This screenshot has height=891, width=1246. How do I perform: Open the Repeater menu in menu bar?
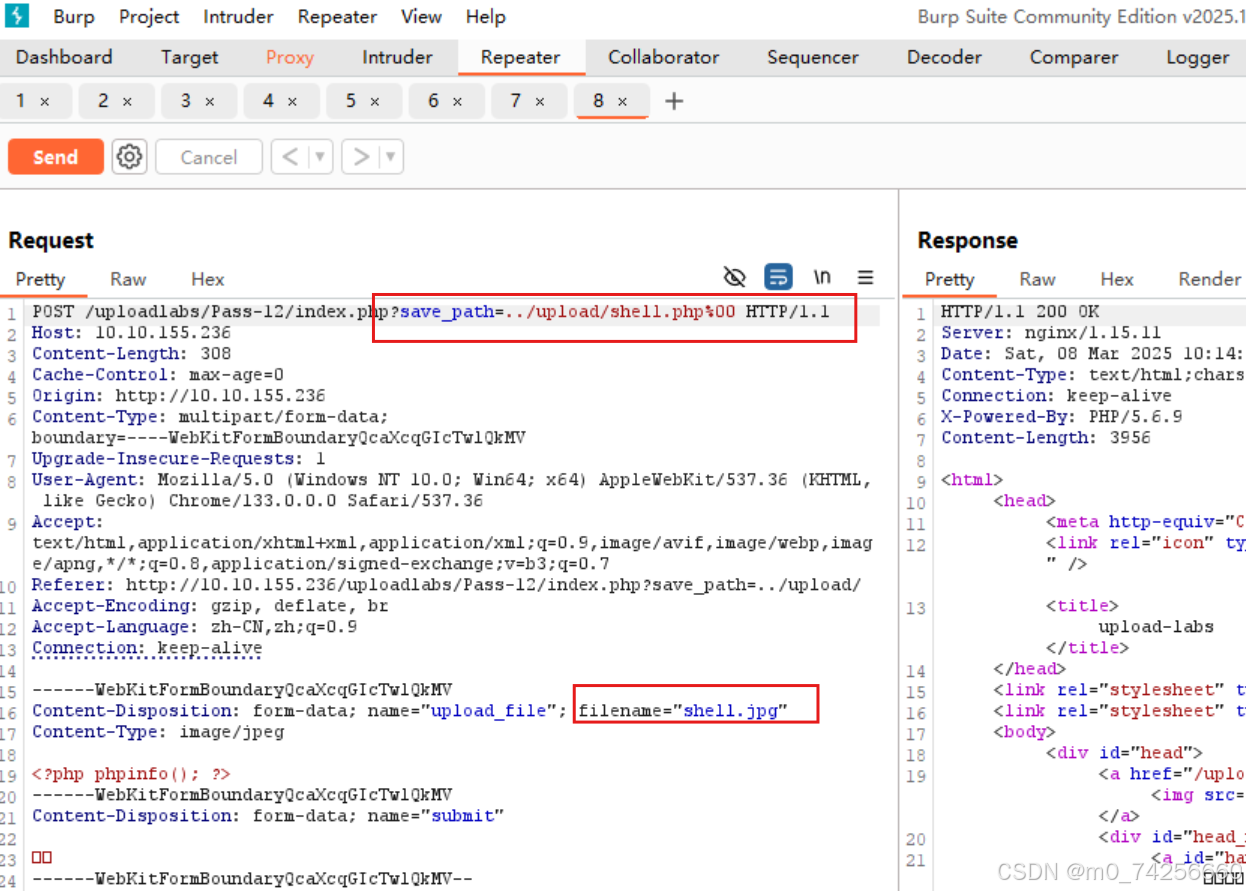[x=337, y=17]
